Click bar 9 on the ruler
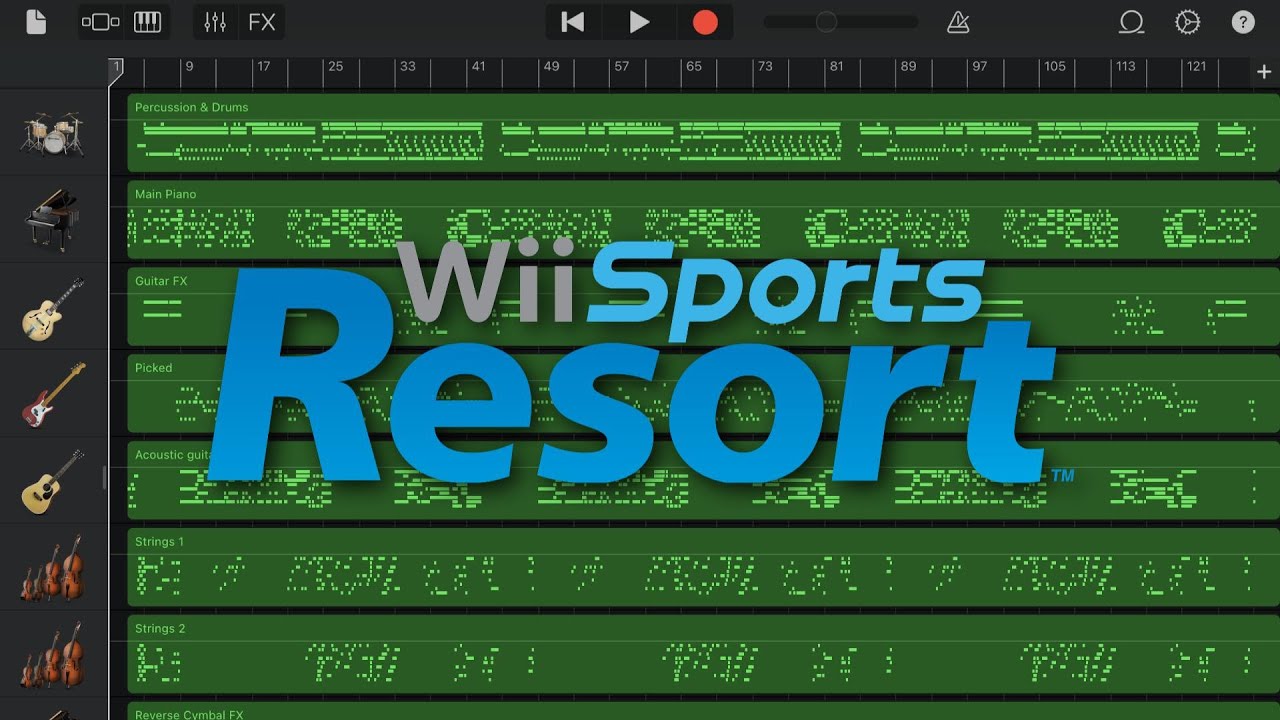The width and height of the screenshot is (1280, 720). point(189,67)
